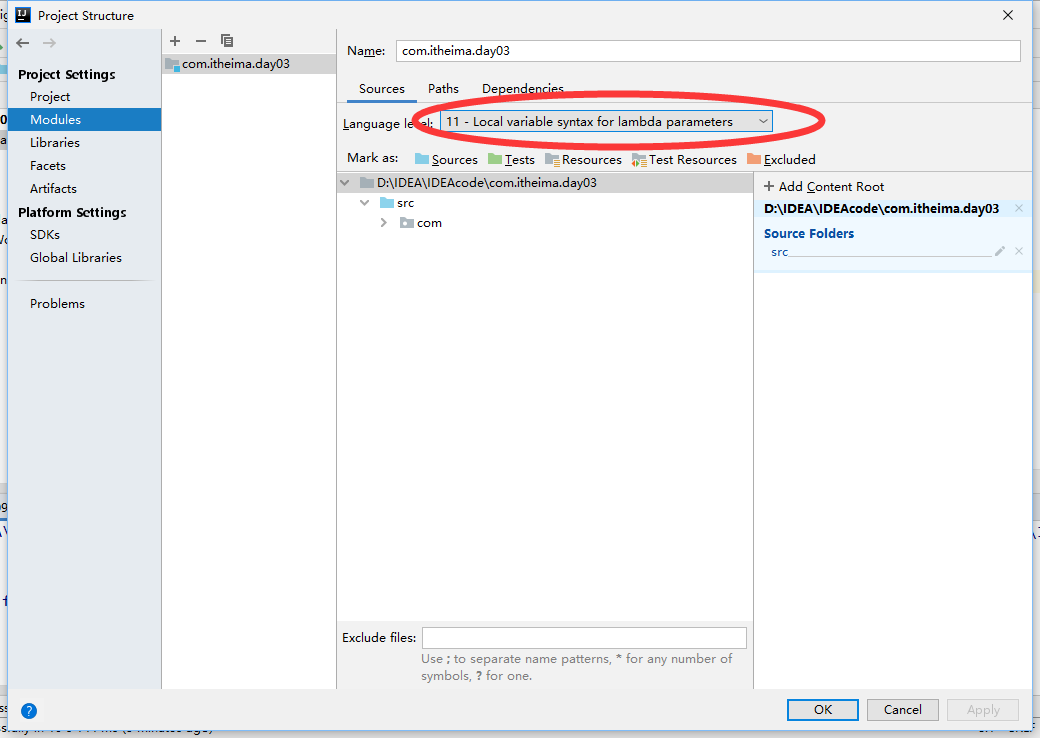The height and width of the screenshot is (738, 1040).
Task: Collapse the src folder node
Action: pos(365,203)
